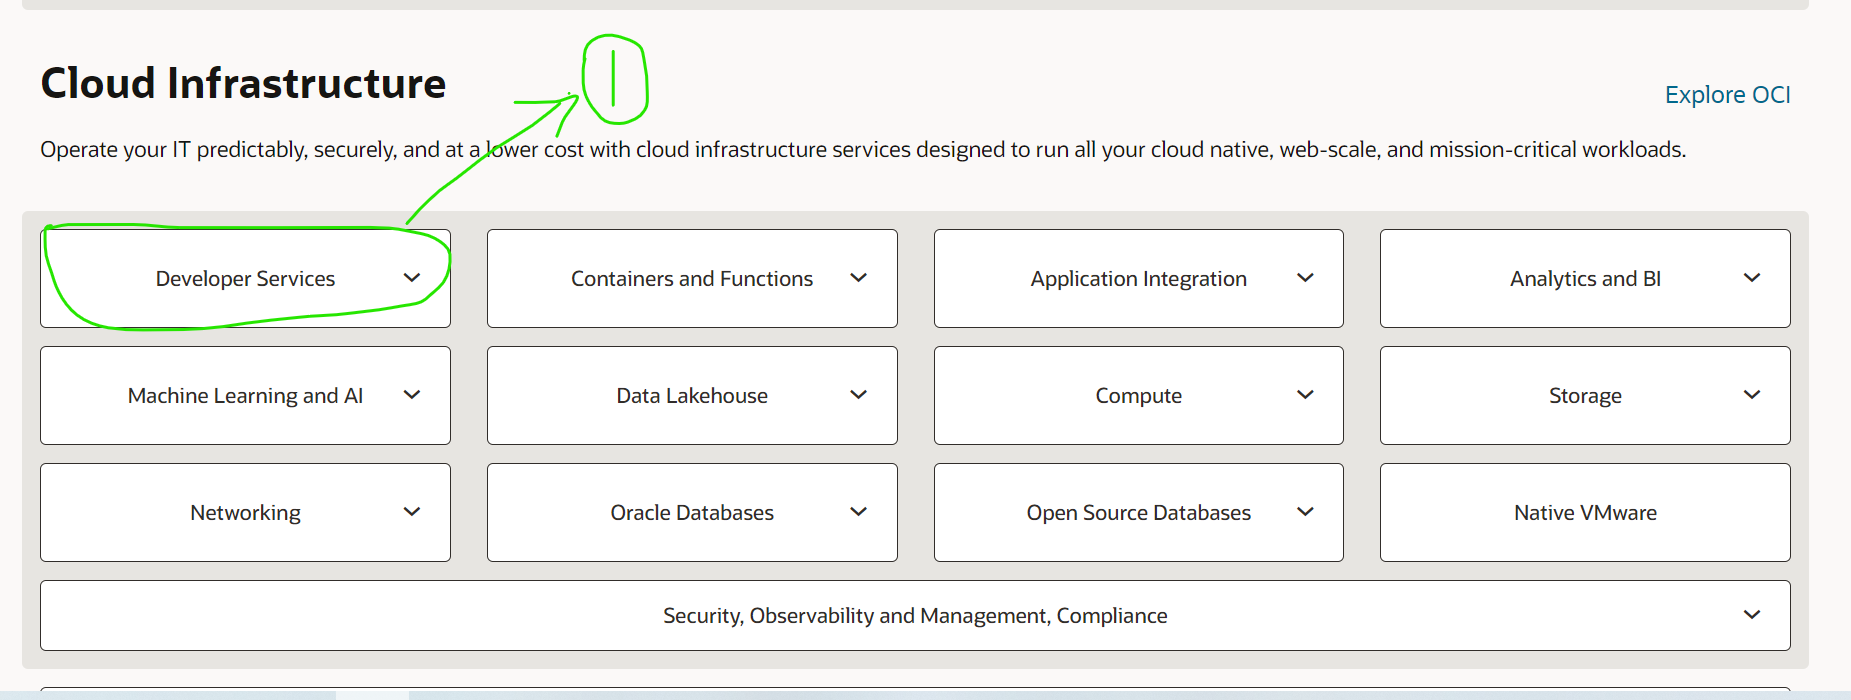1851x700 pixels.
Task: Click the Machine Learning and AI chevron
Action: [412, 395]
